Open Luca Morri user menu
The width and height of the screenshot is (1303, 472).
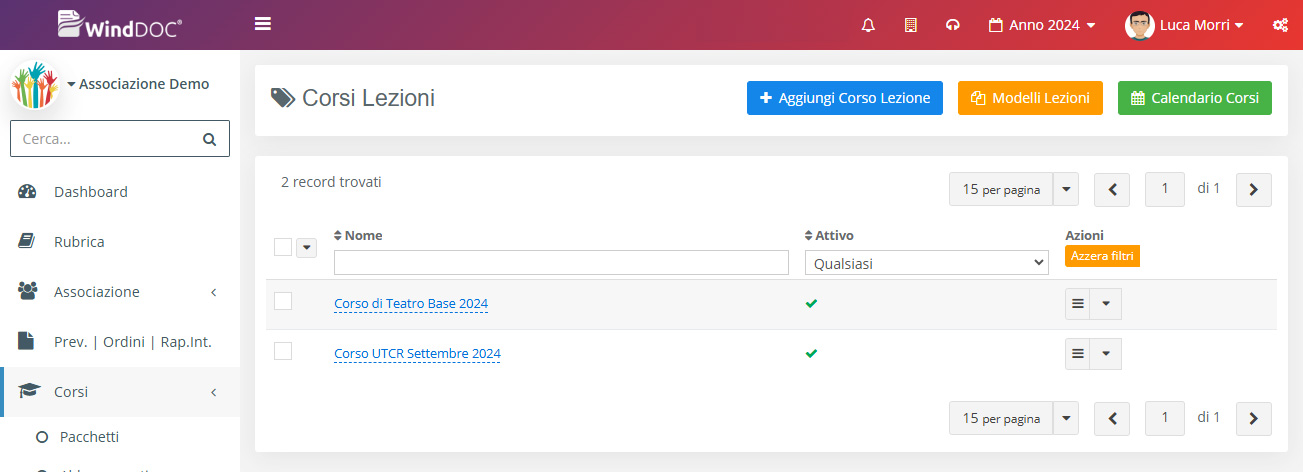click(x=1185, y=25)
